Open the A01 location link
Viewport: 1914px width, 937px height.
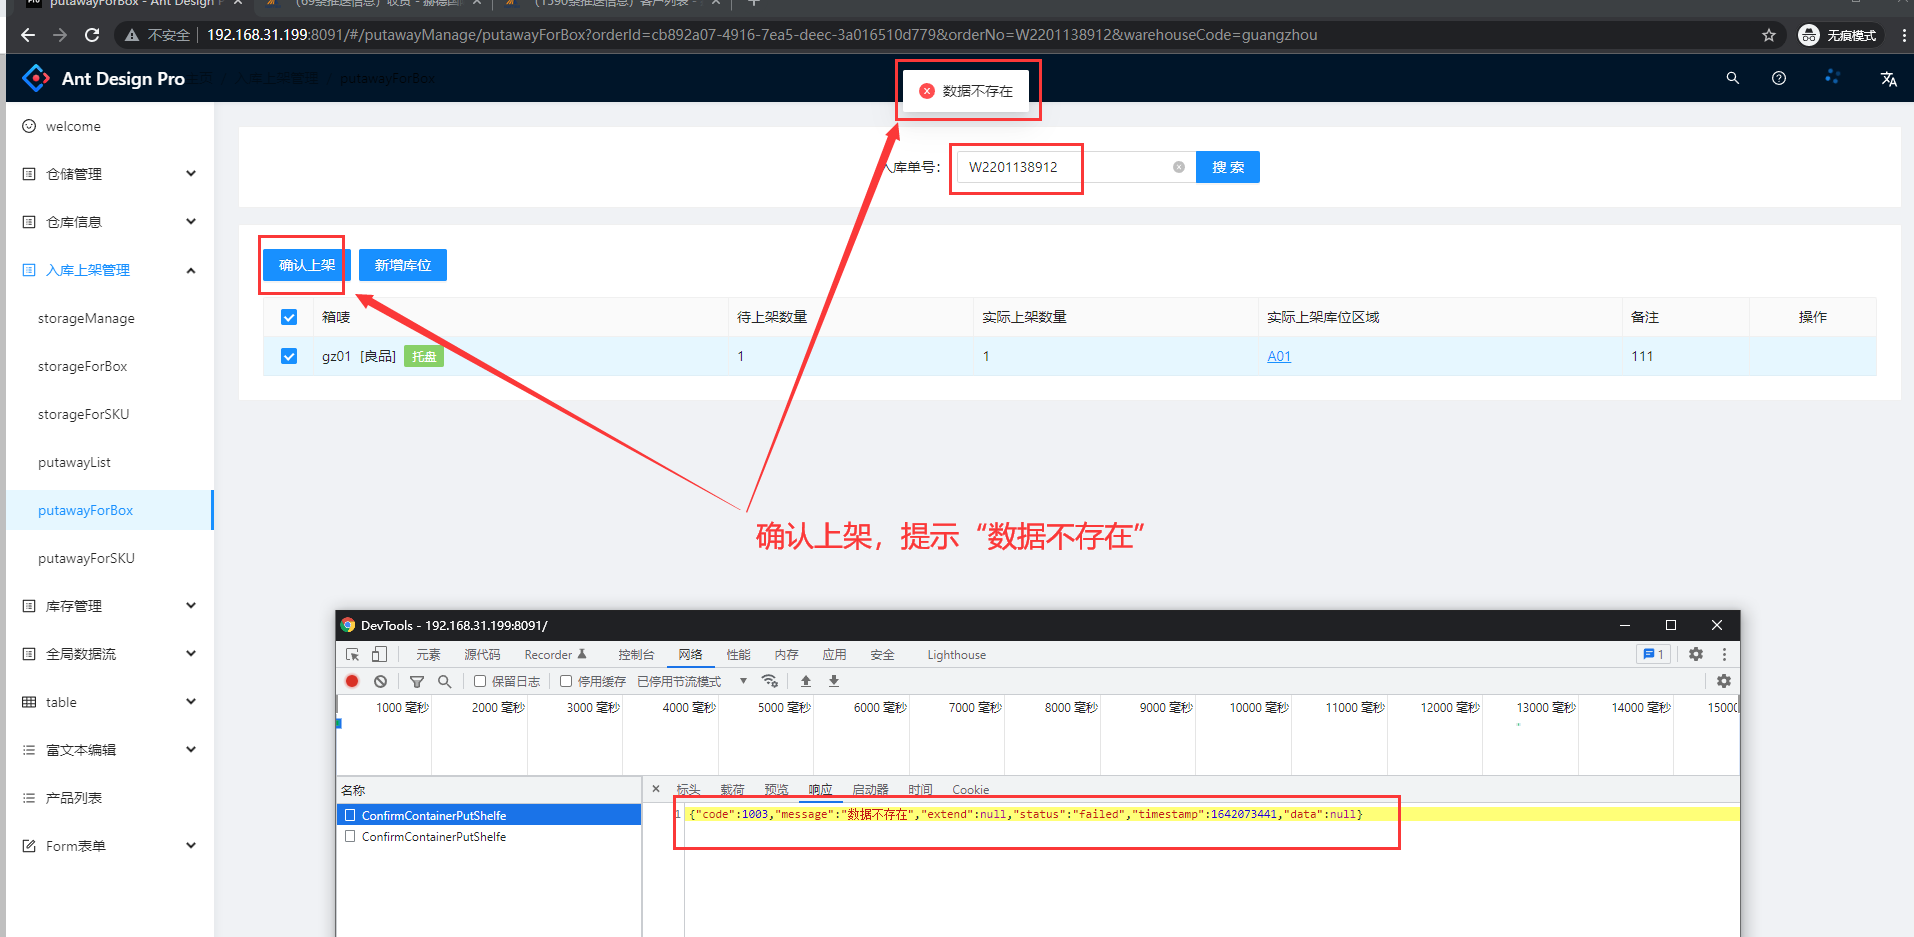[1278, 356]
